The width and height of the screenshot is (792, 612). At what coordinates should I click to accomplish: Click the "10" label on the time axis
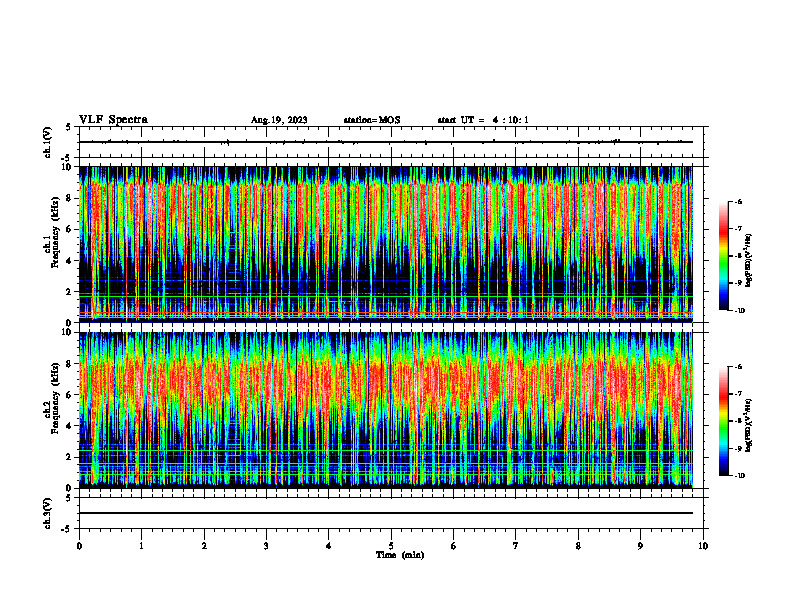tap(703, 546)
